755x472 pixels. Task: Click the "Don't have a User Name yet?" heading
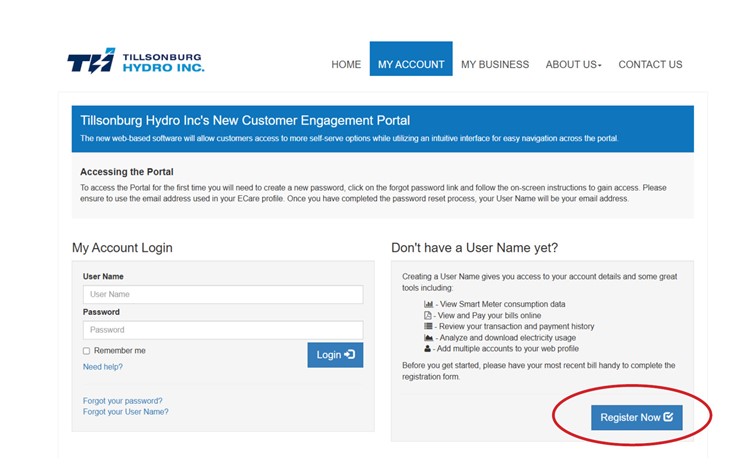click(474, 248)
